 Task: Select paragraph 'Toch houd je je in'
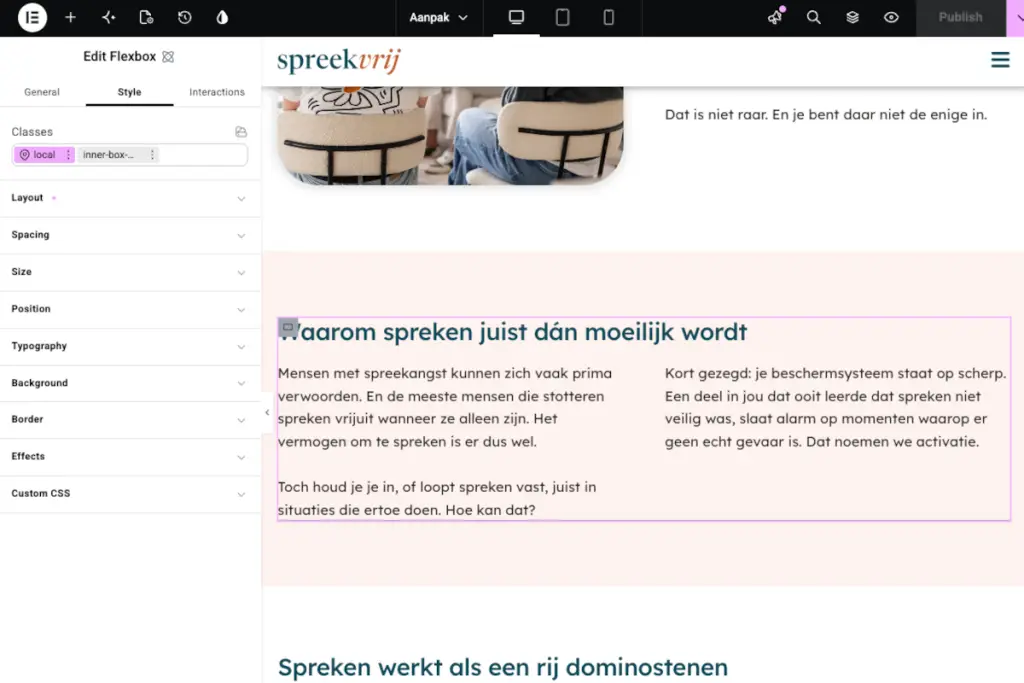(438, 498)
